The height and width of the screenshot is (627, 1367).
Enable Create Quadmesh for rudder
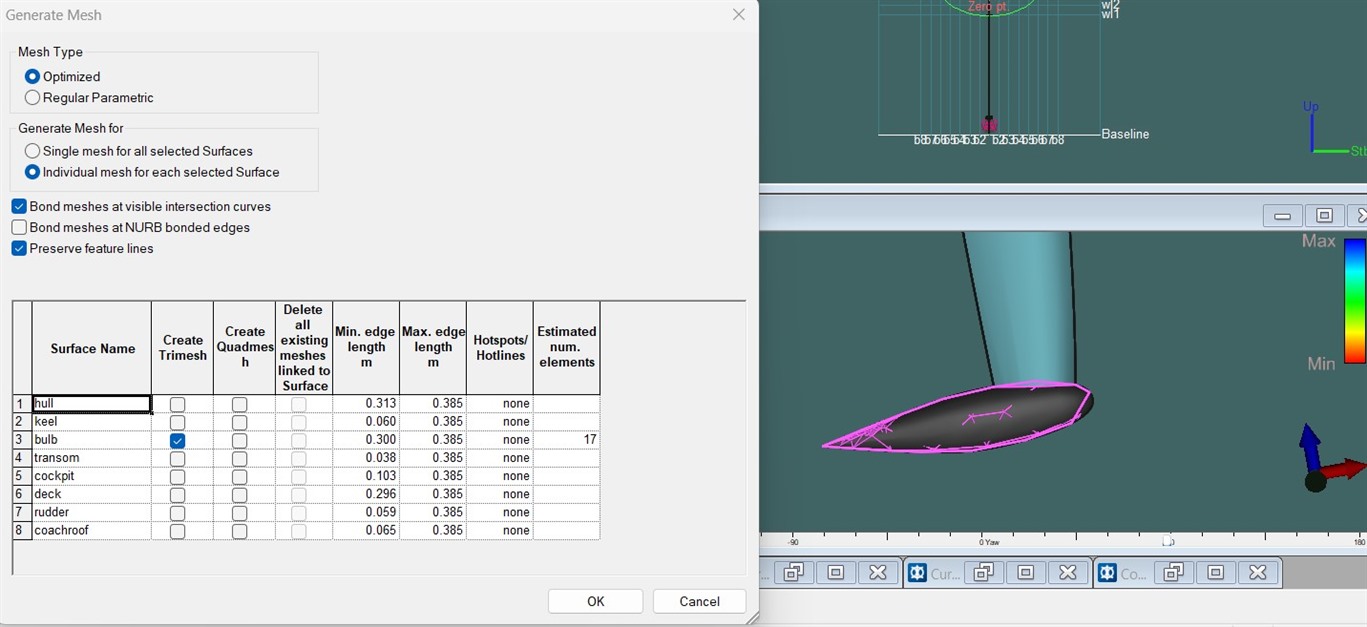pos(239,512)
